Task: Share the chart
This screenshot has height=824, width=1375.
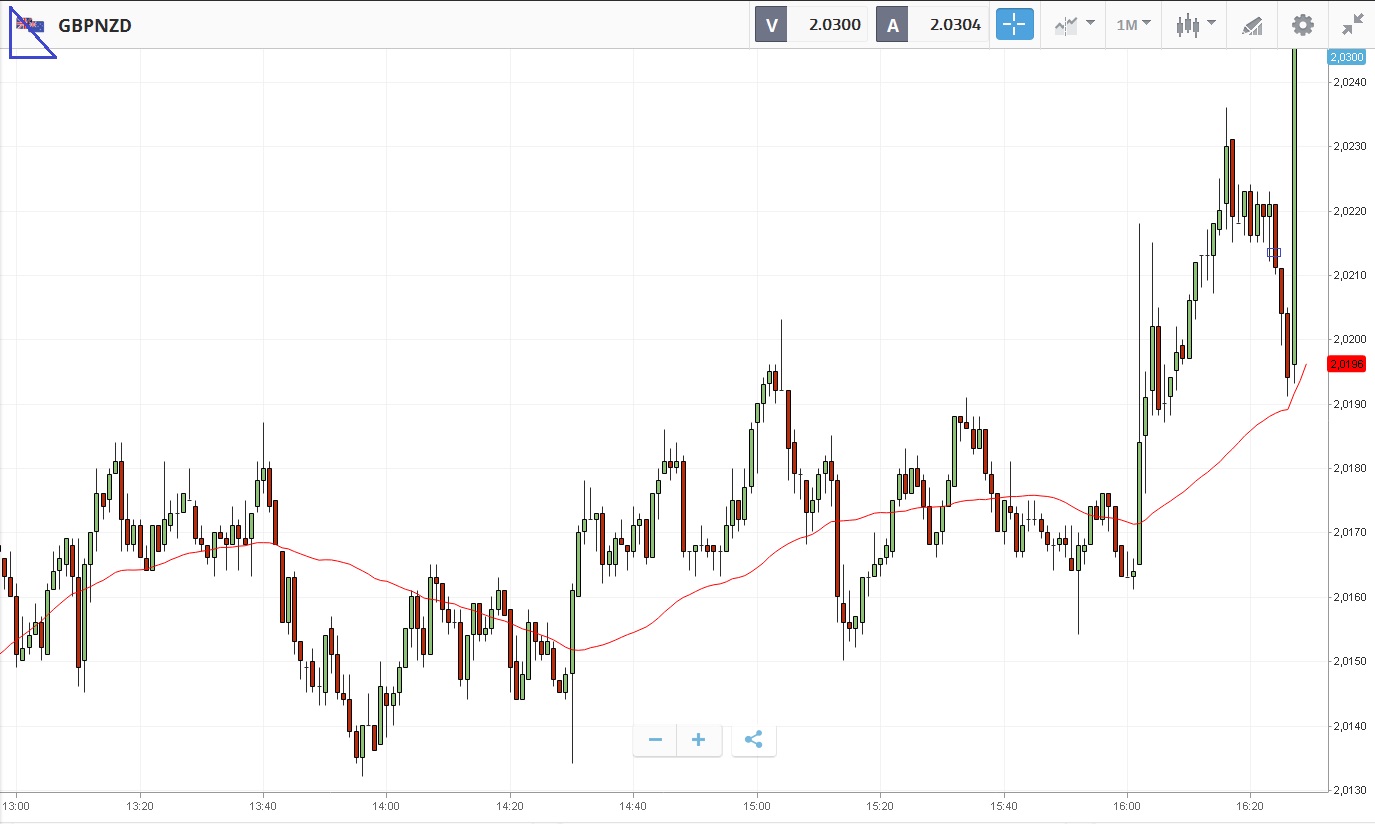Action: pos(754,740)
